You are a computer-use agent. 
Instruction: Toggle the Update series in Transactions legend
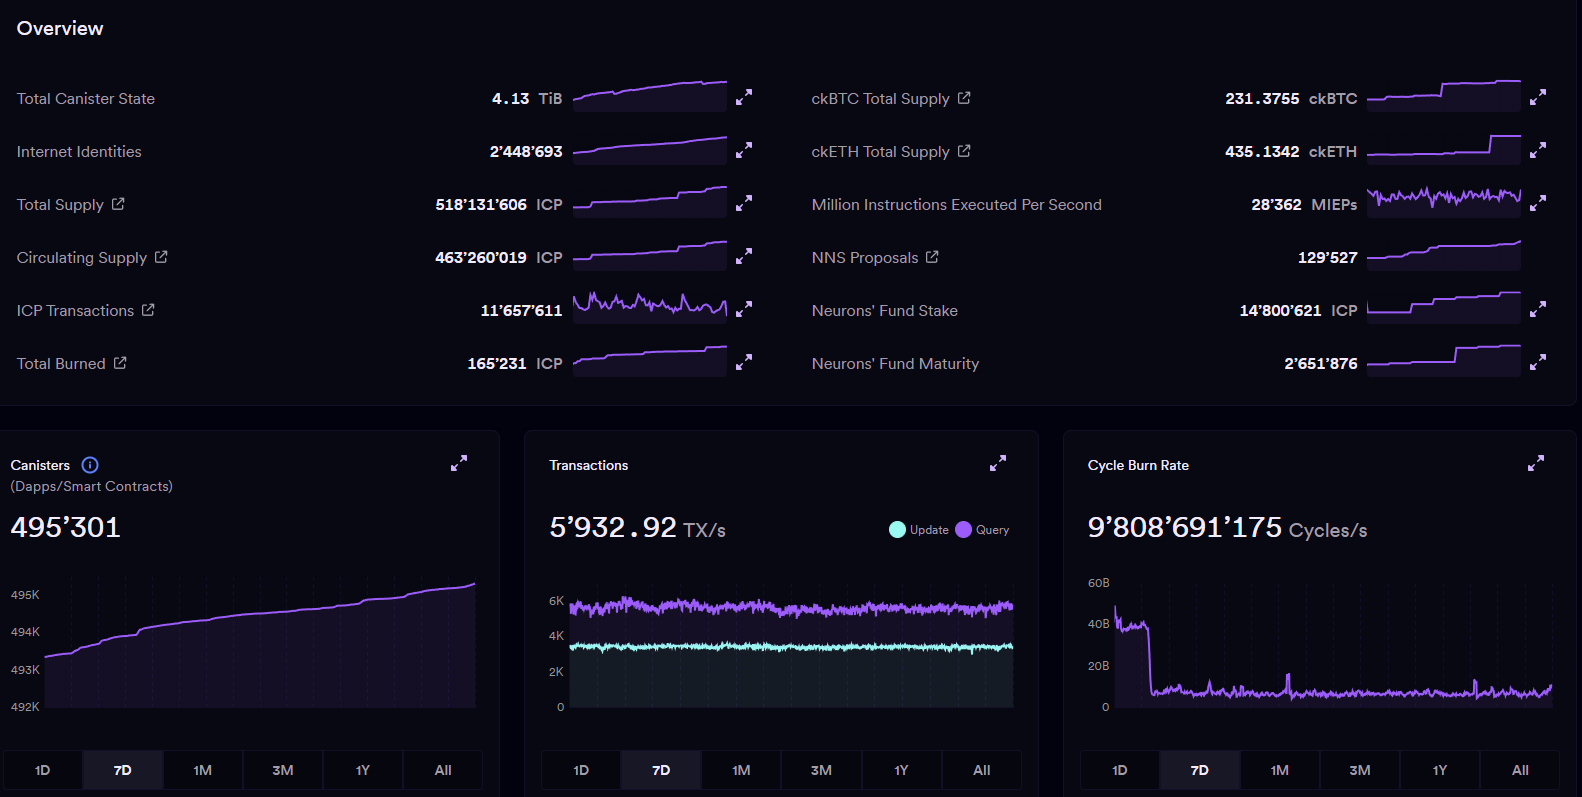[918, 530]
